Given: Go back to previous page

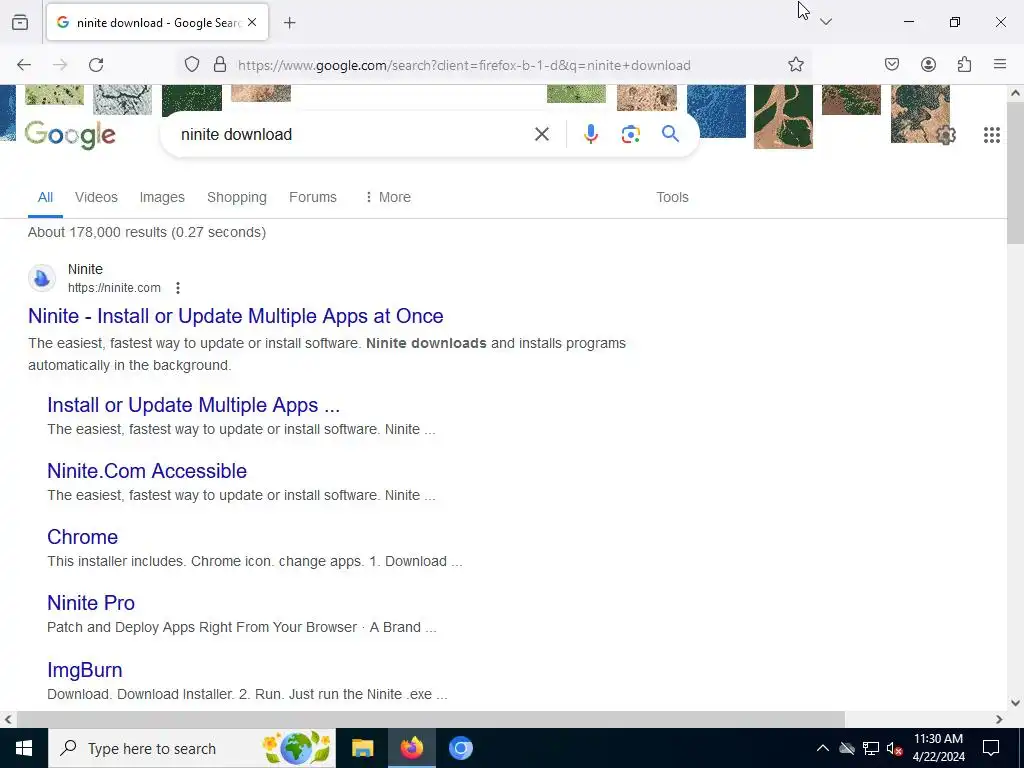Looking at the screenshot, I should coord(24,65).
